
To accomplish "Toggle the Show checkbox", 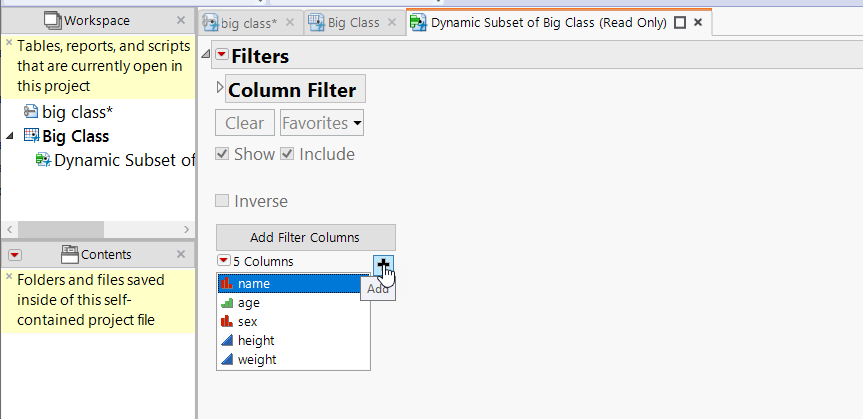I will tap(223, 154).
